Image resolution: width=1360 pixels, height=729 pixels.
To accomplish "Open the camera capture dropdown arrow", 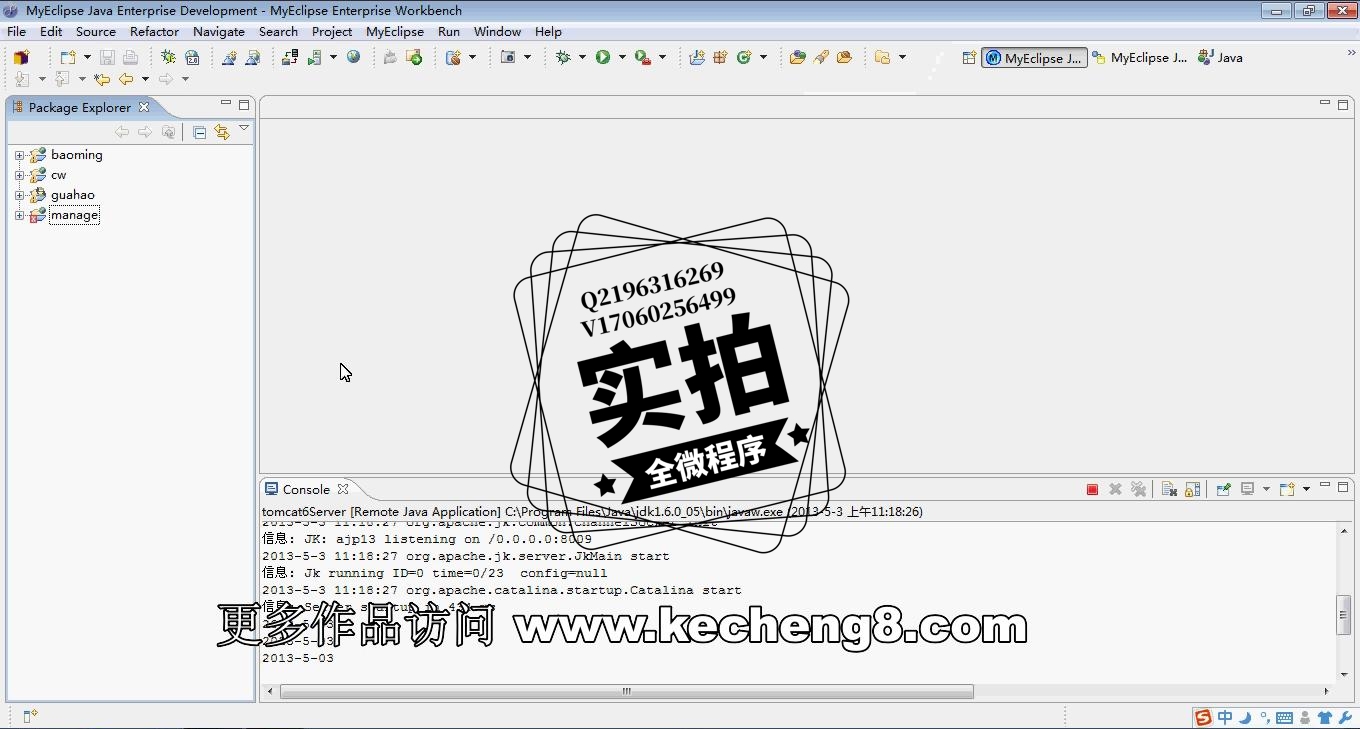I will 527,58.
